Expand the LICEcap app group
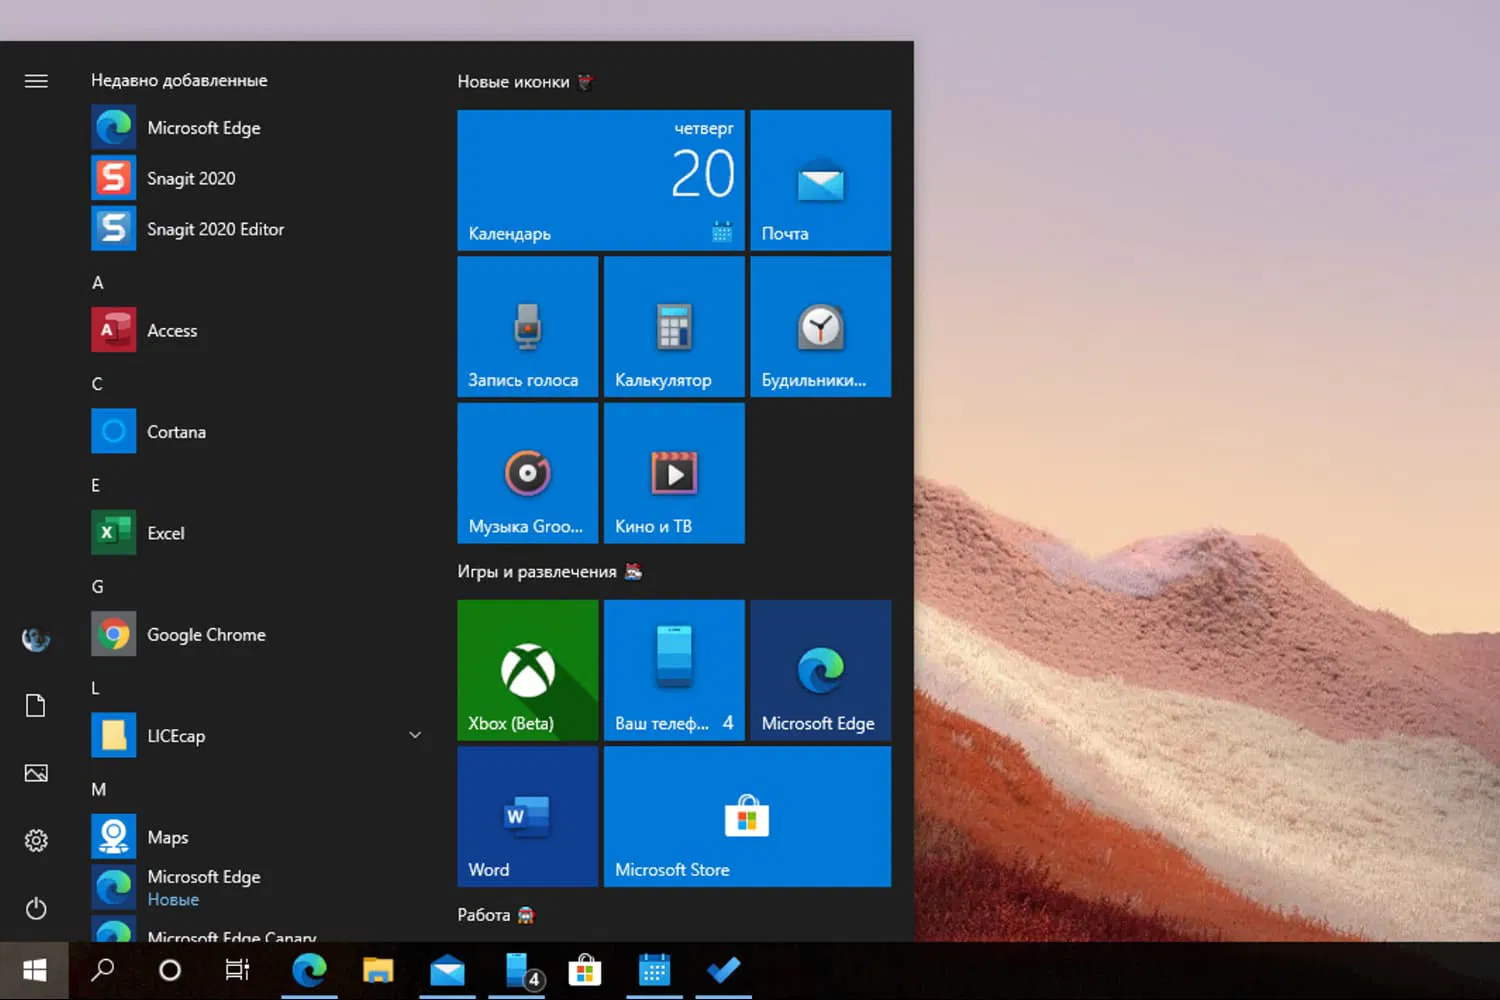 click(414, 735)
